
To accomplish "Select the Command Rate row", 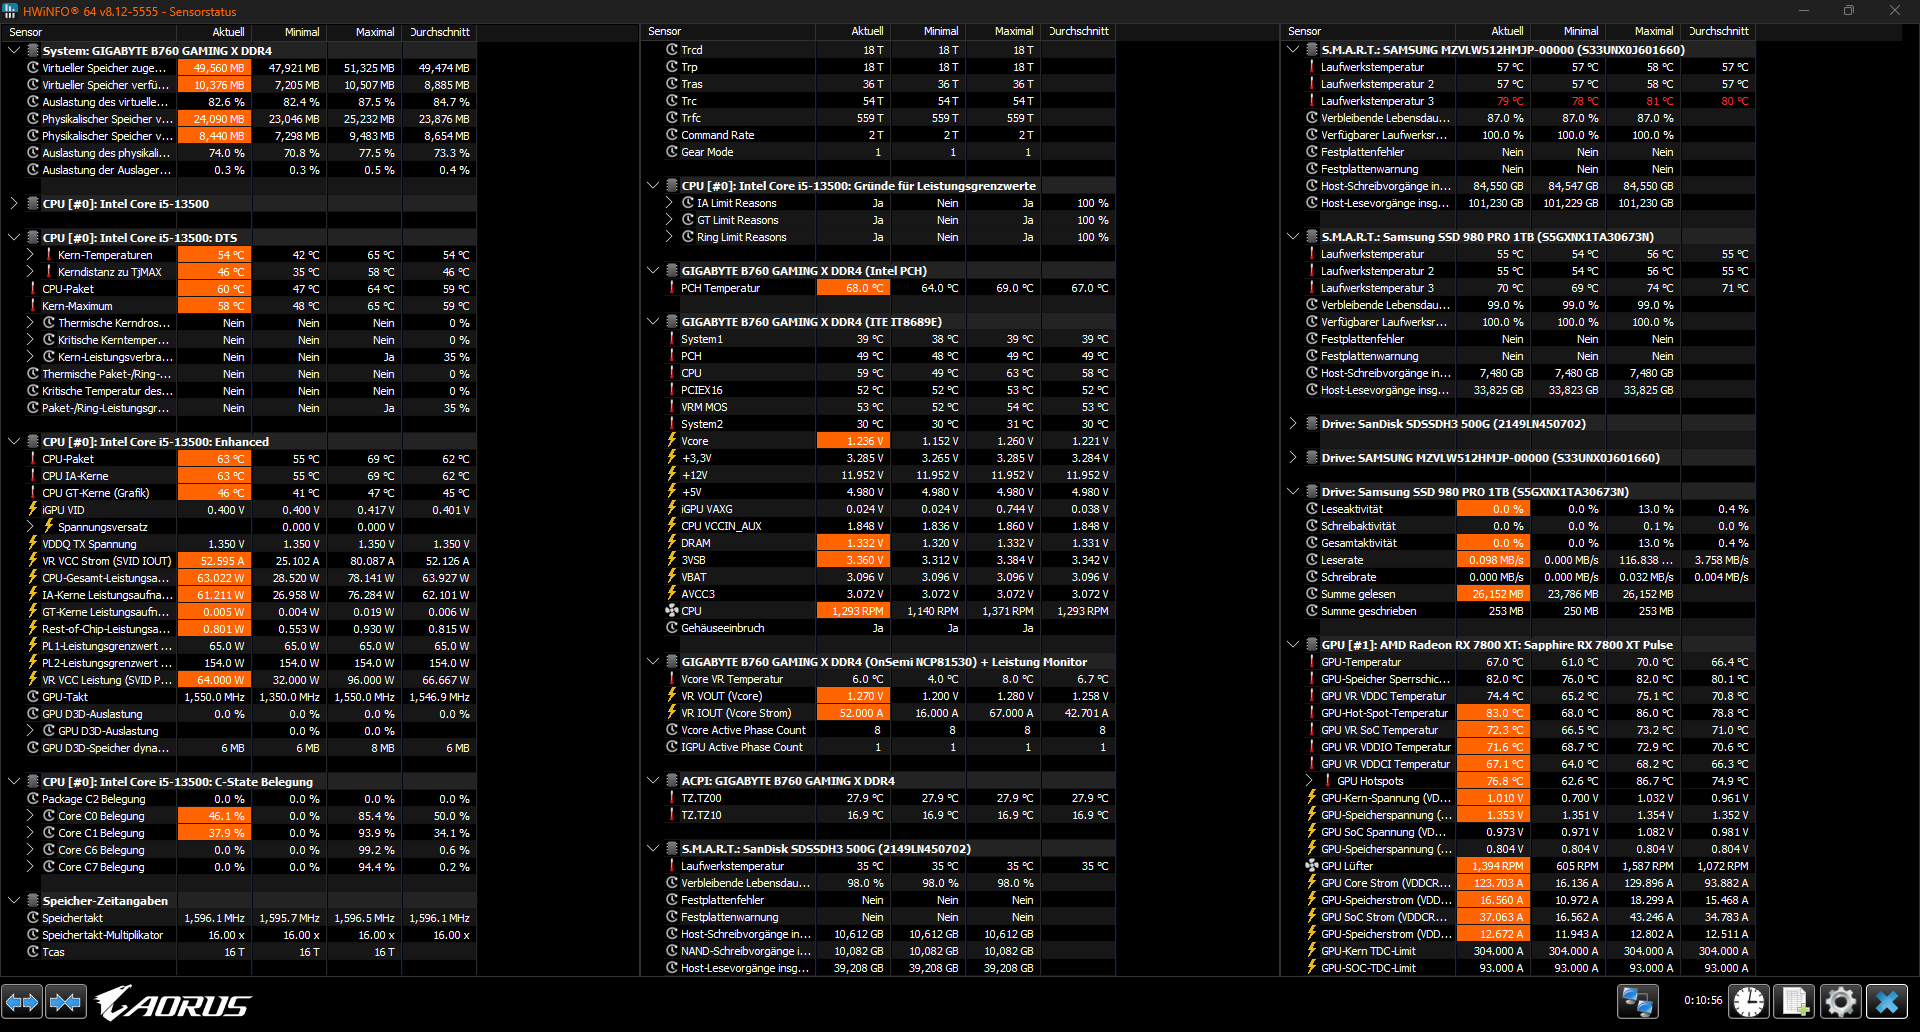I will coord(878,134).
